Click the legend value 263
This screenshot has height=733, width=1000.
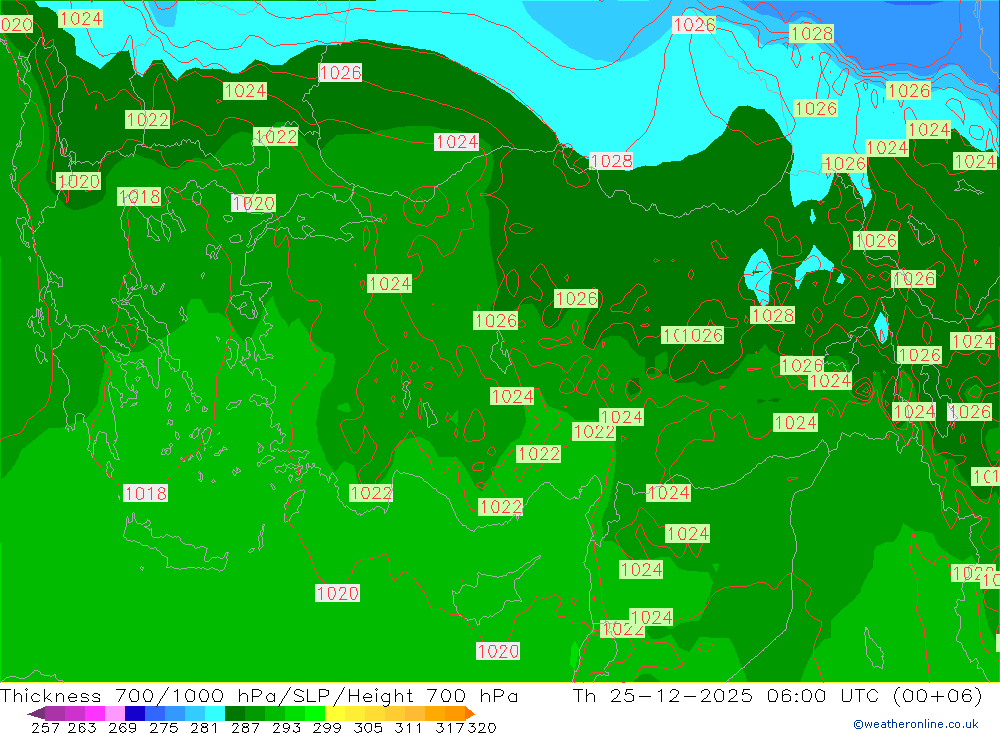click(x=82, y=727)
